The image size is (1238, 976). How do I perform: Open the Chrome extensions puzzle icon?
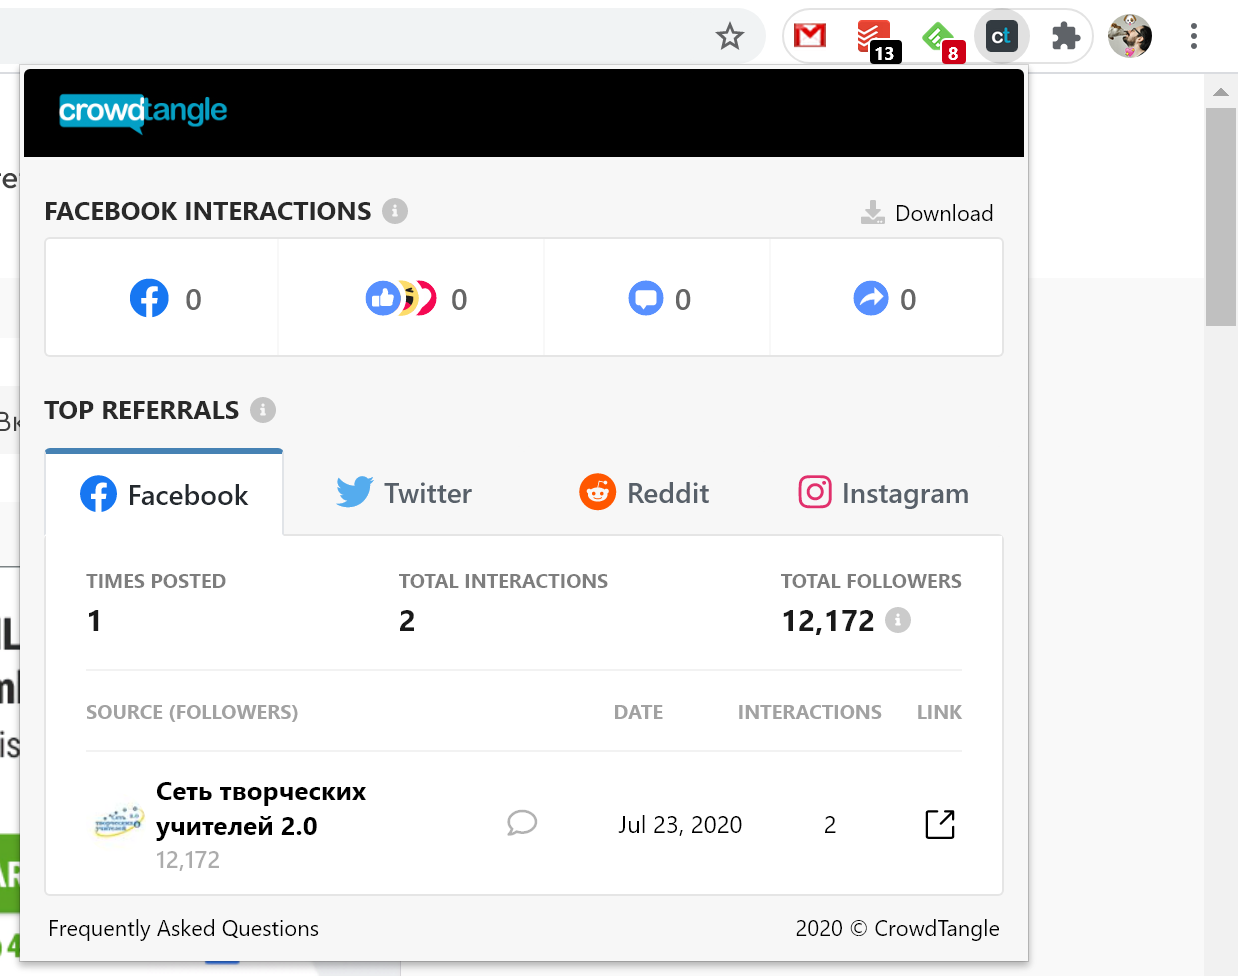click(1066, 37)
